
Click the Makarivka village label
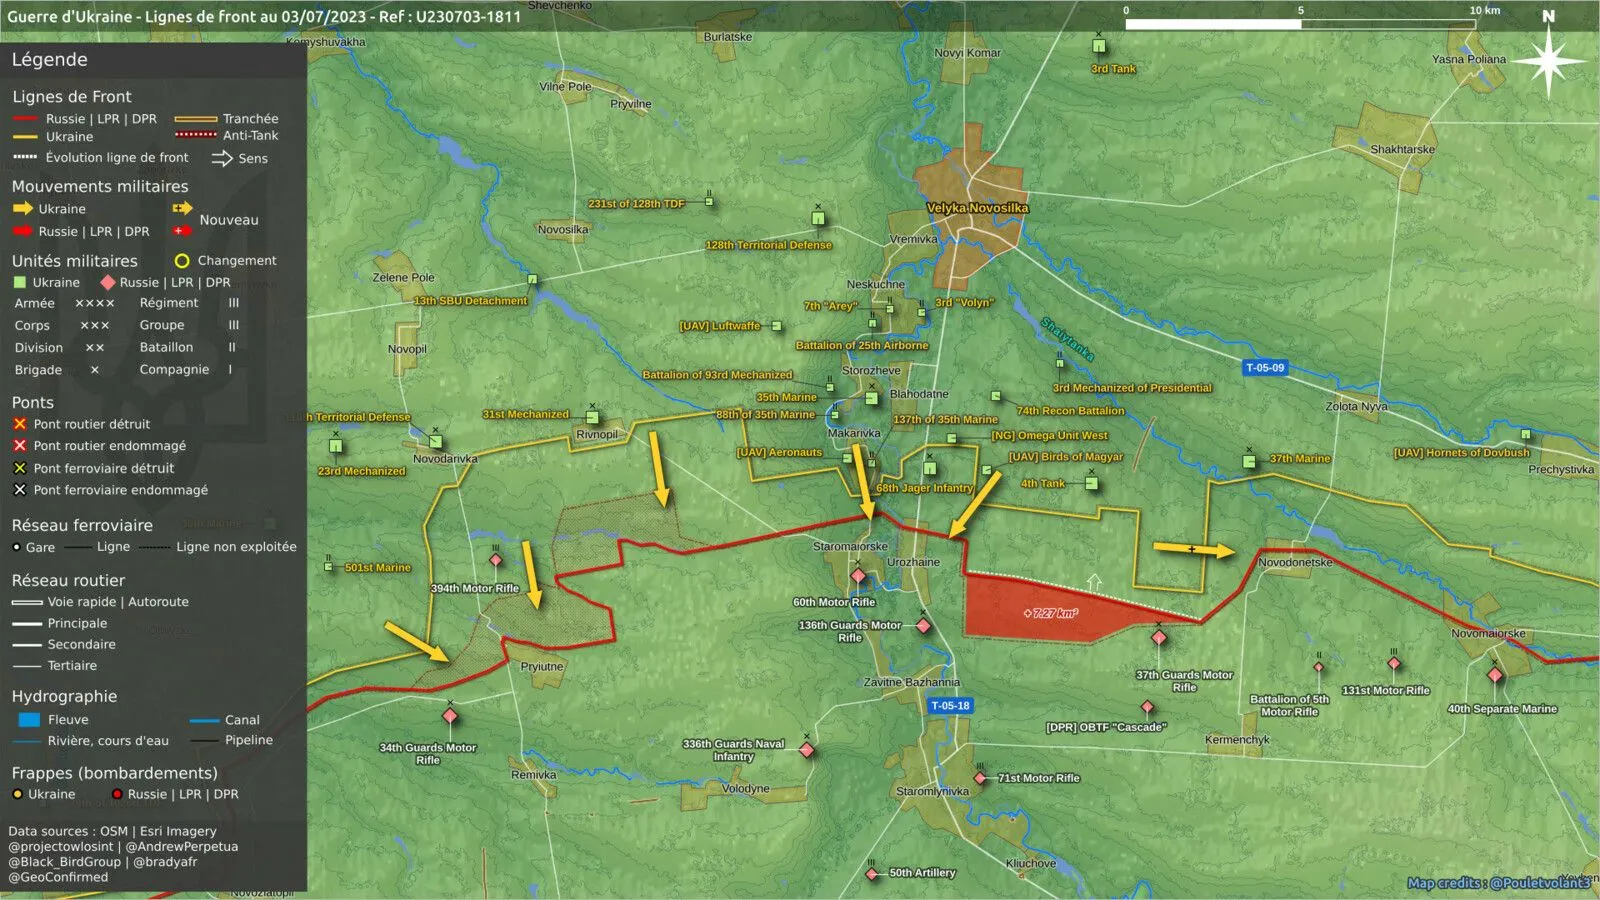pos(854,434)
